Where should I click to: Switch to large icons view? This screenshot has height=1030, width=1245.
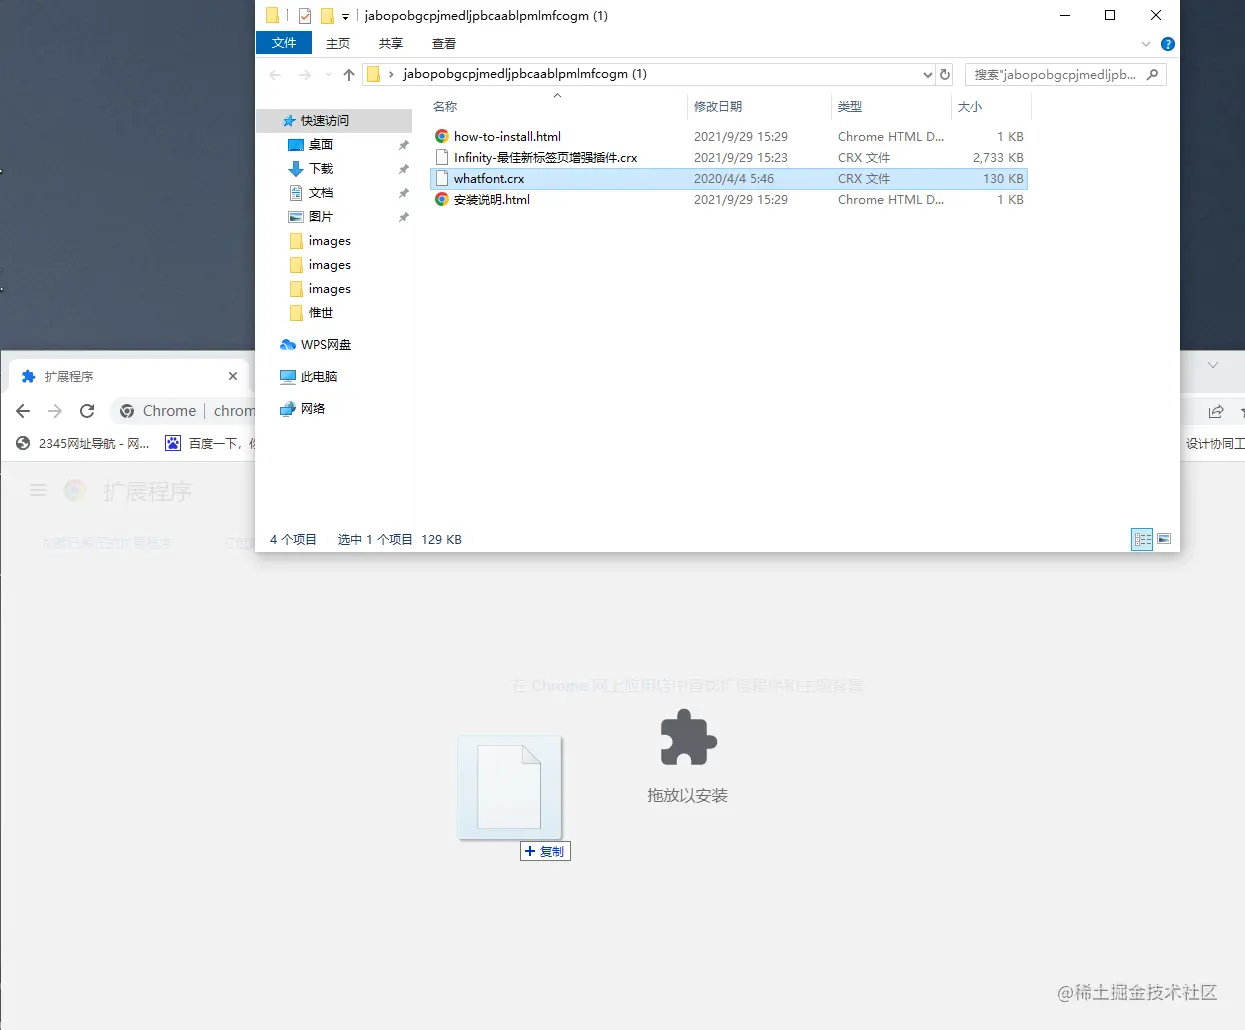point(1164,539)
